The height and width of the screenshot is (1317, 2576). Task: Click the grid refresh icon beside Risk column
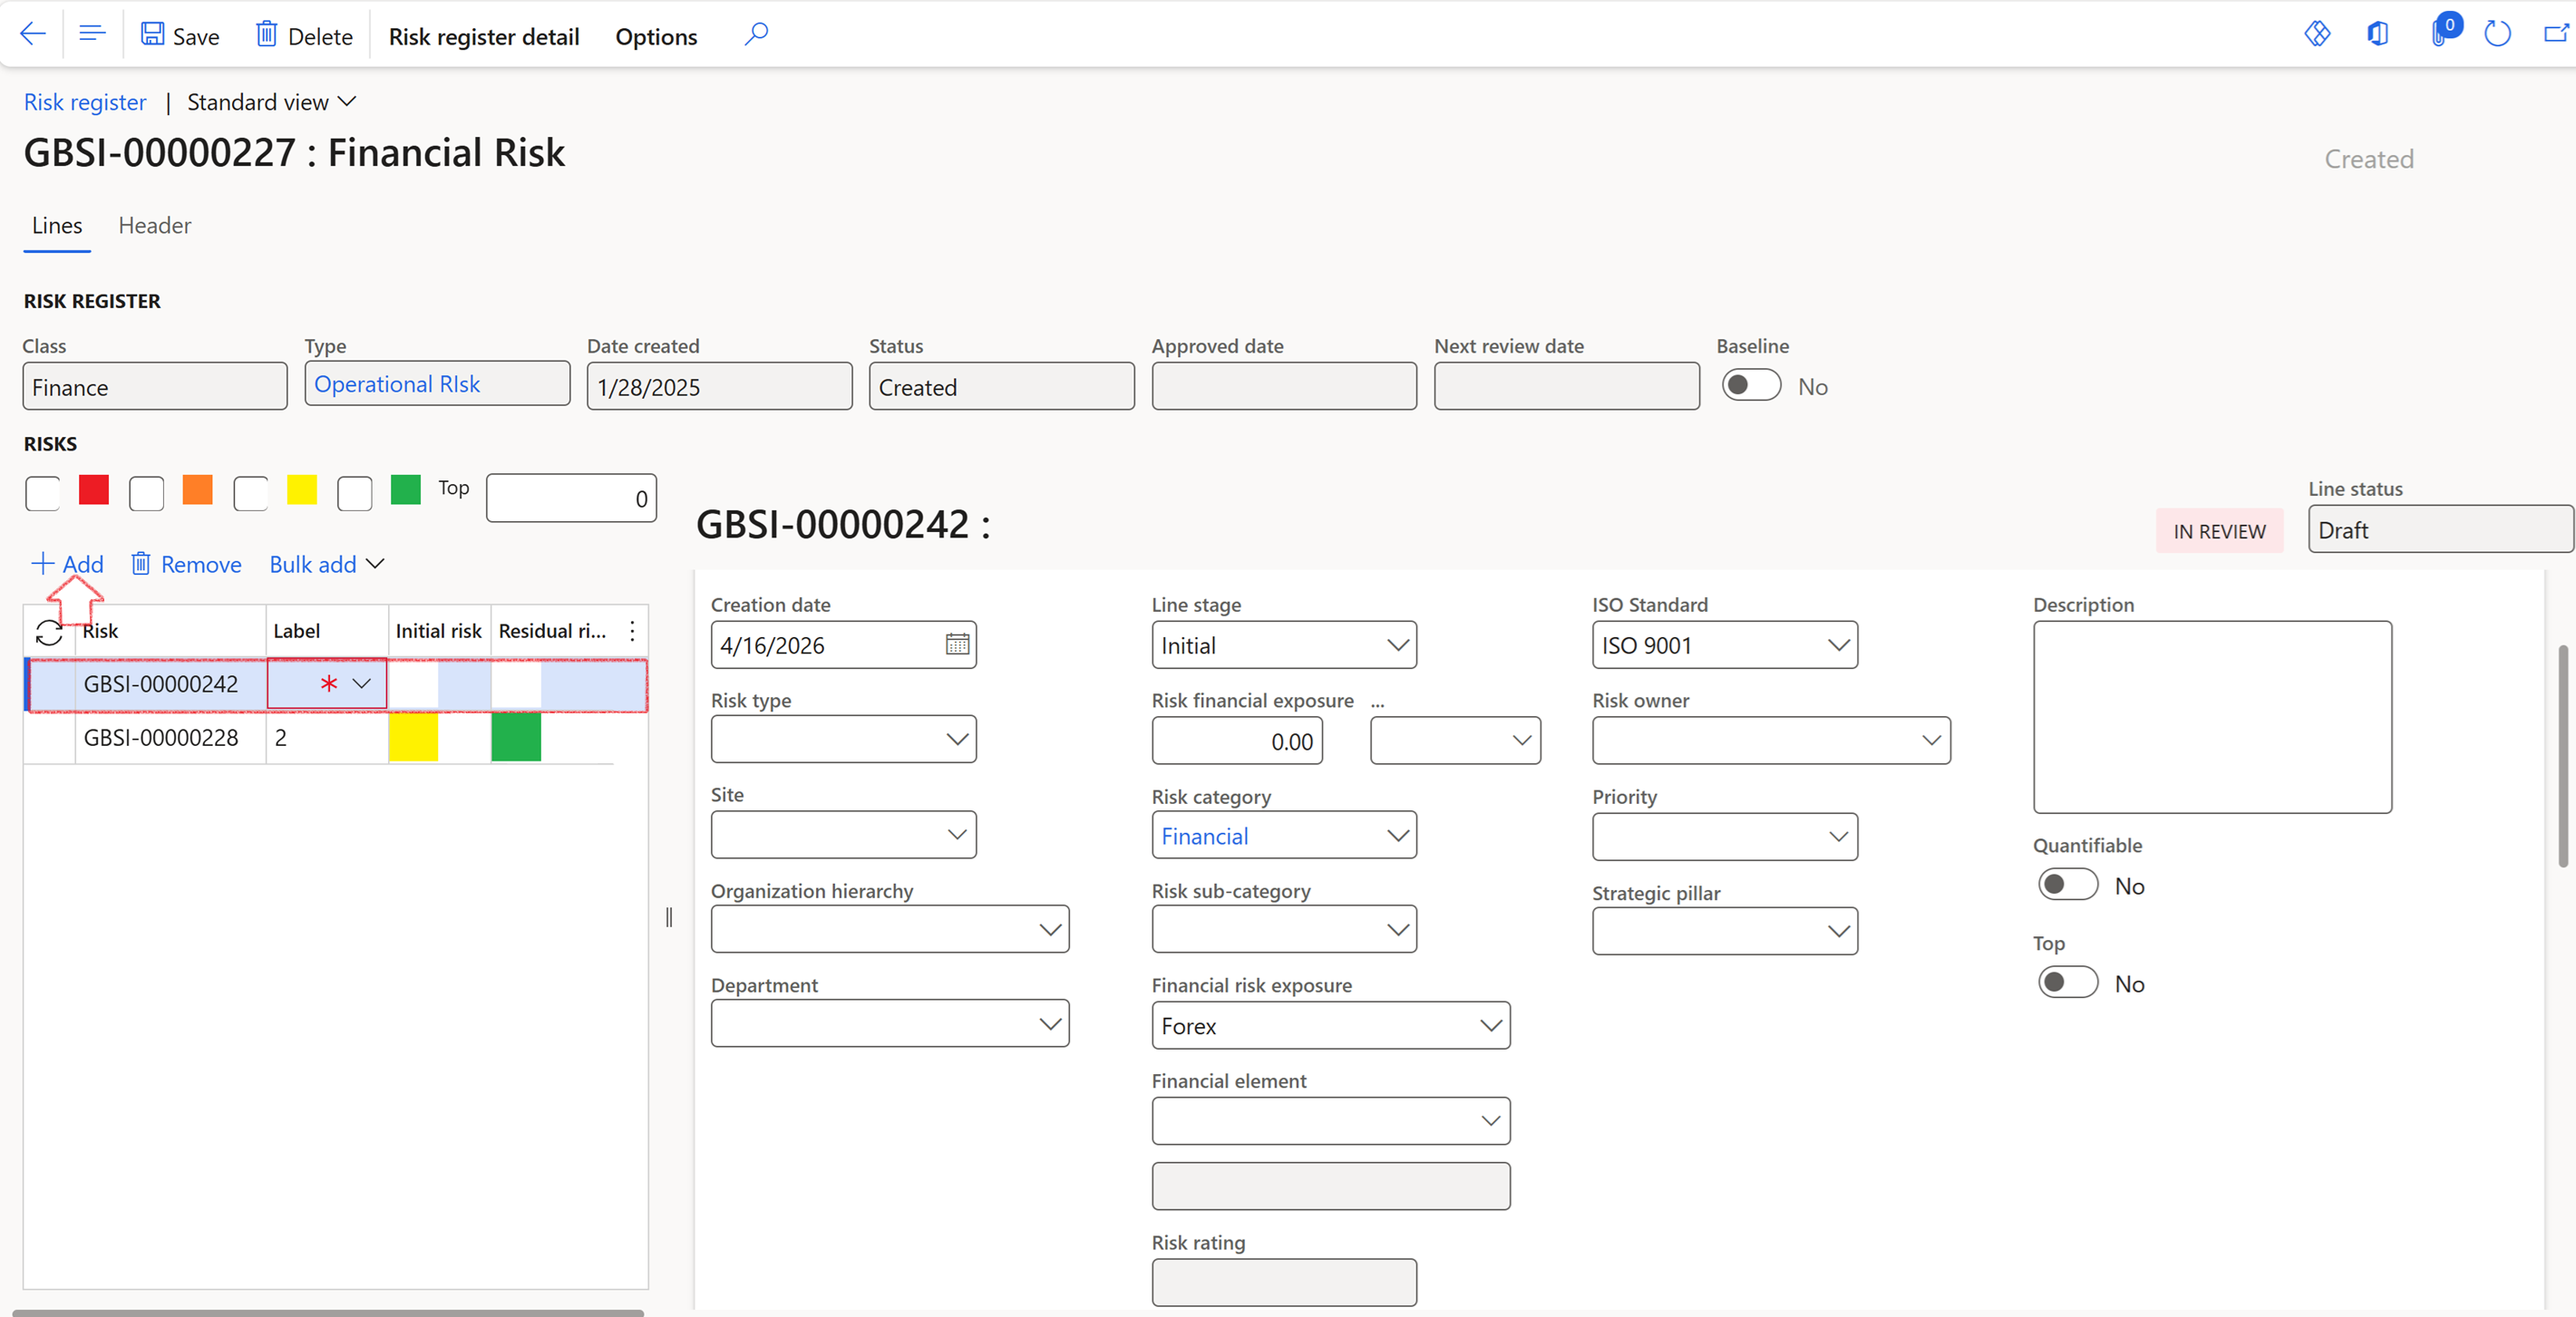49,632
